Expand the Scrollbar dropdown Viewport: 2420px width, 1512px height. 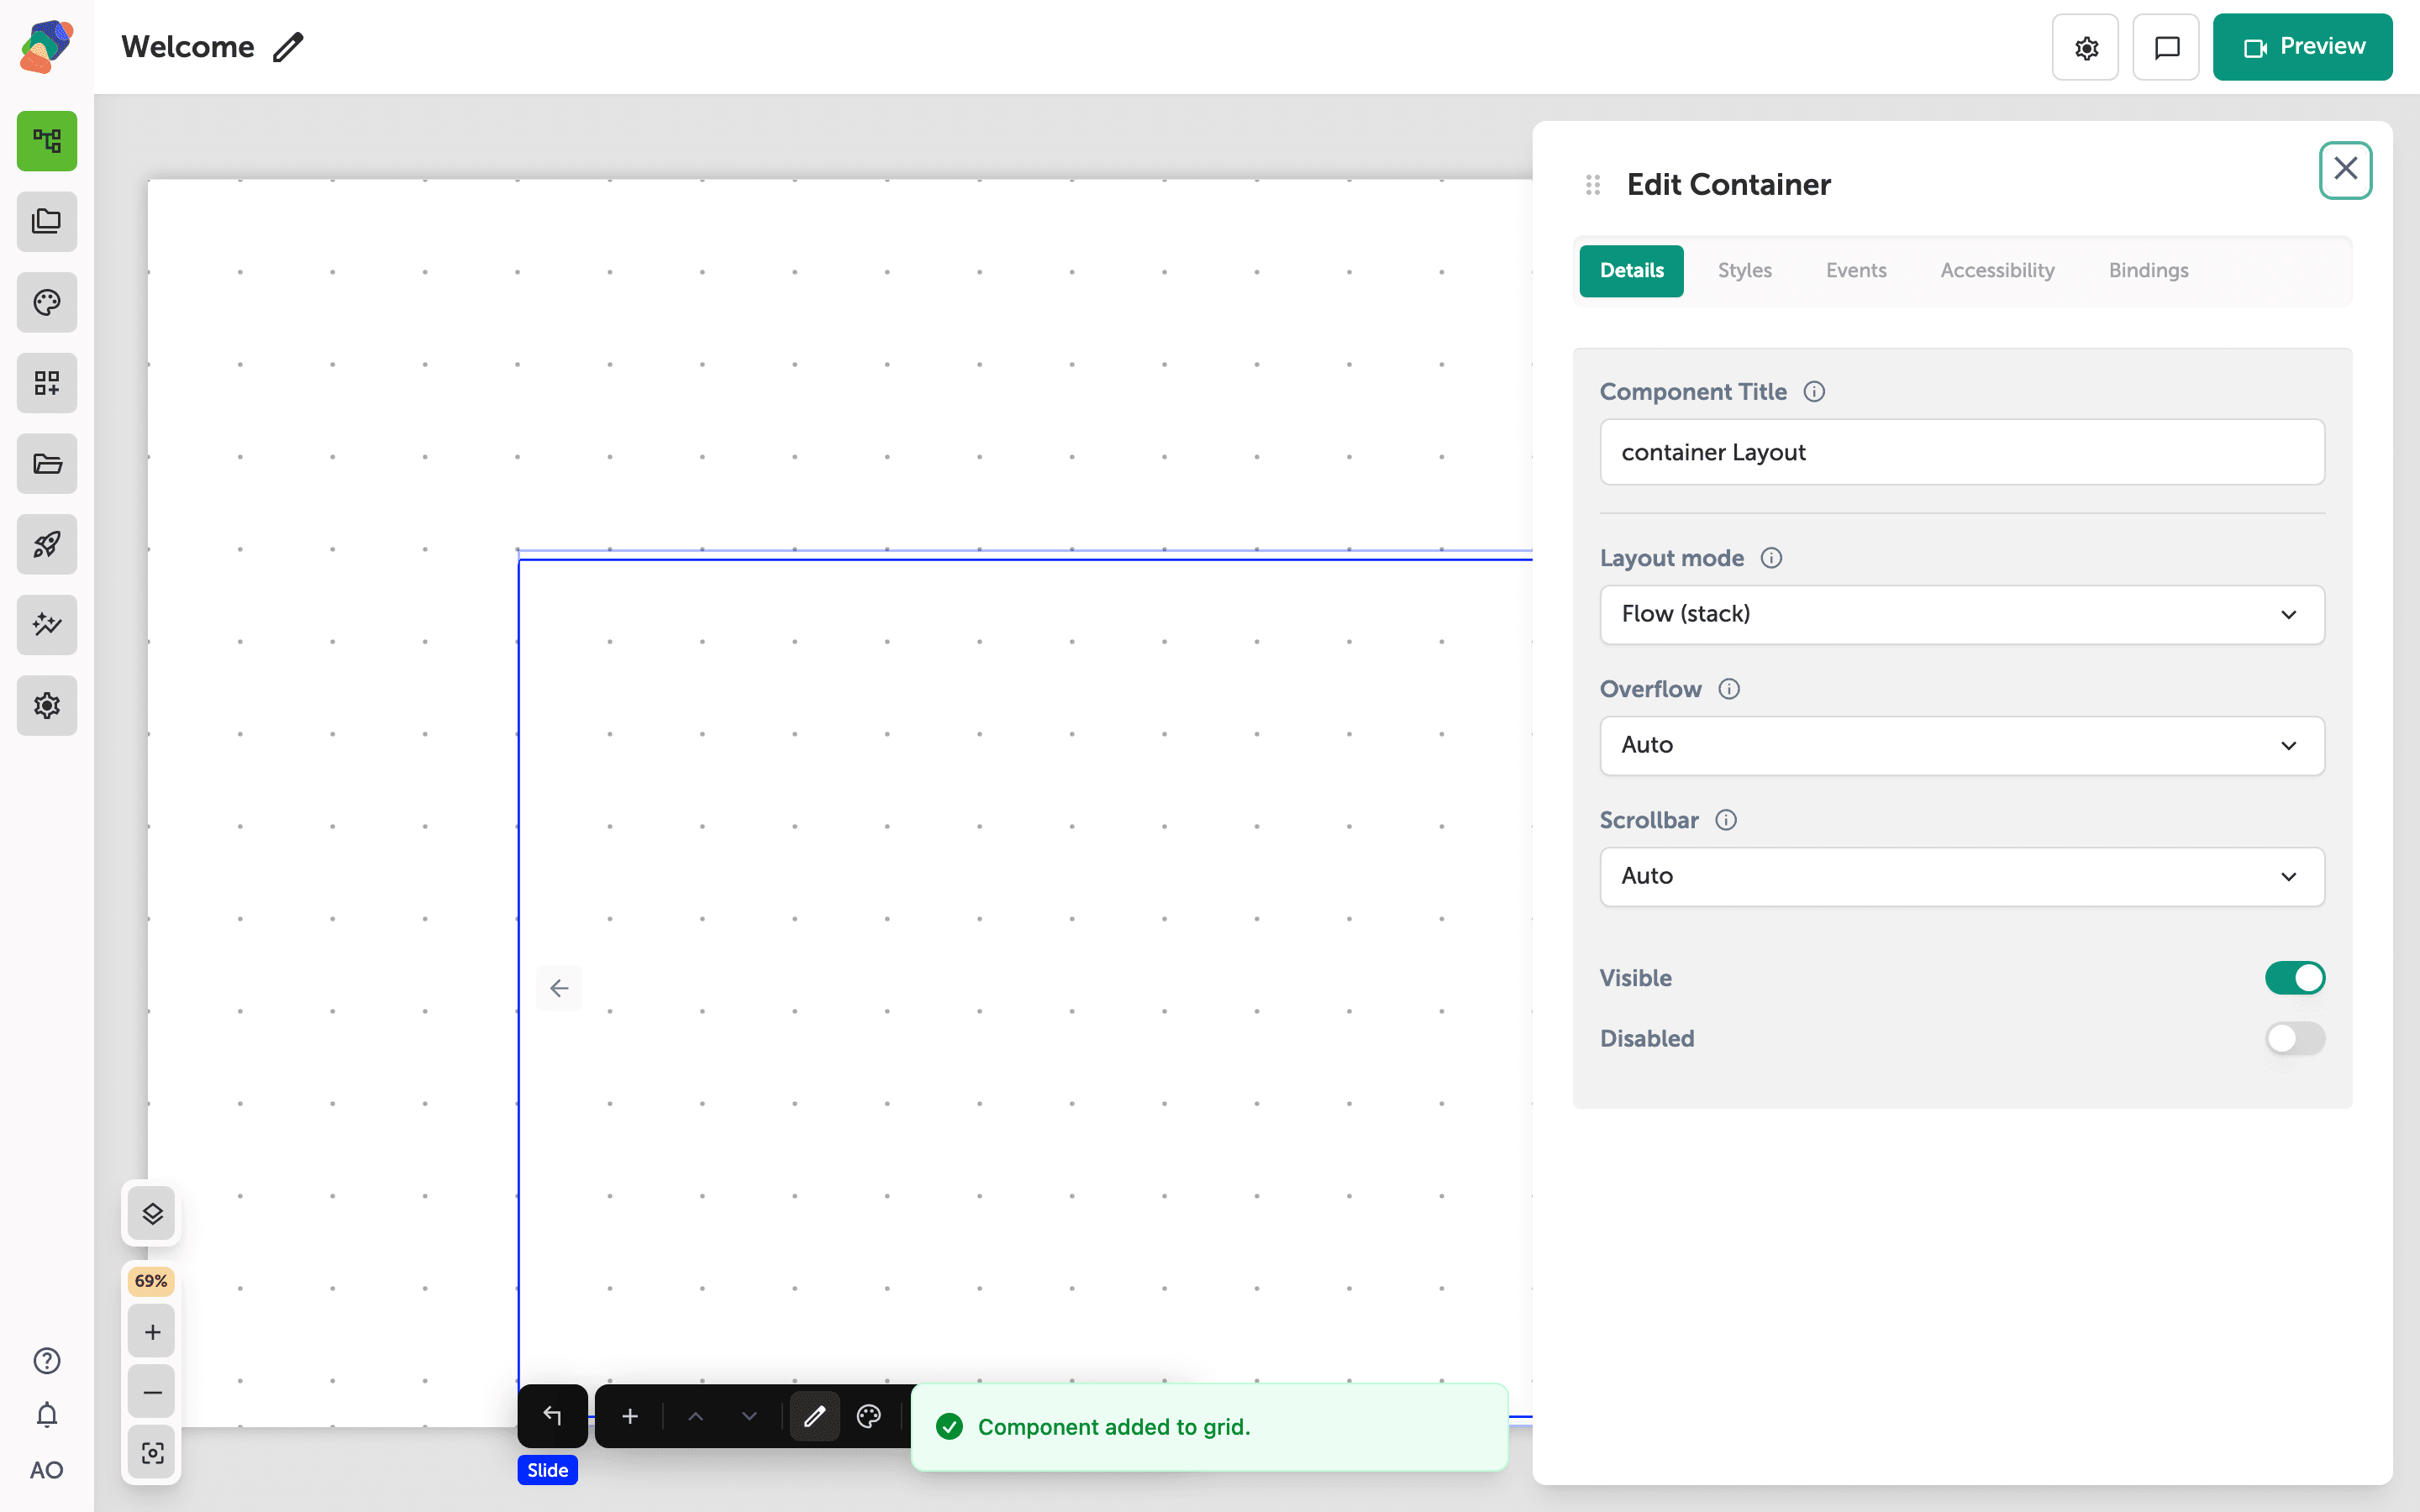[1962, 876]
